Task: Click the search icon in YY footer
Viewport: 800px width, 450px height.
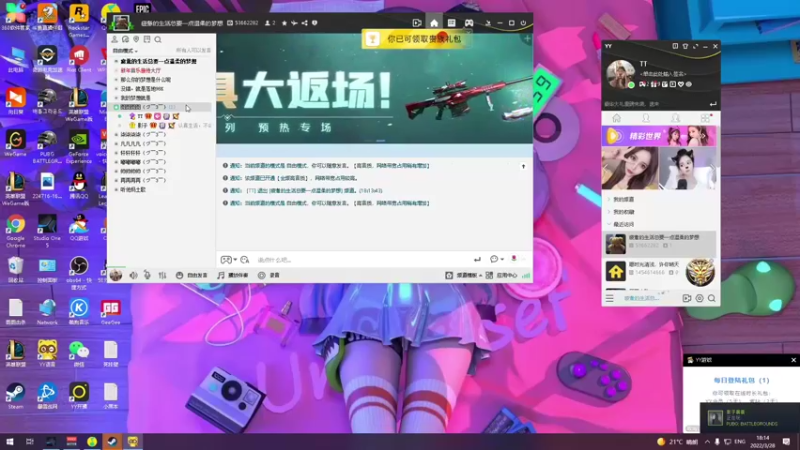Action: (x=712, y=298)
